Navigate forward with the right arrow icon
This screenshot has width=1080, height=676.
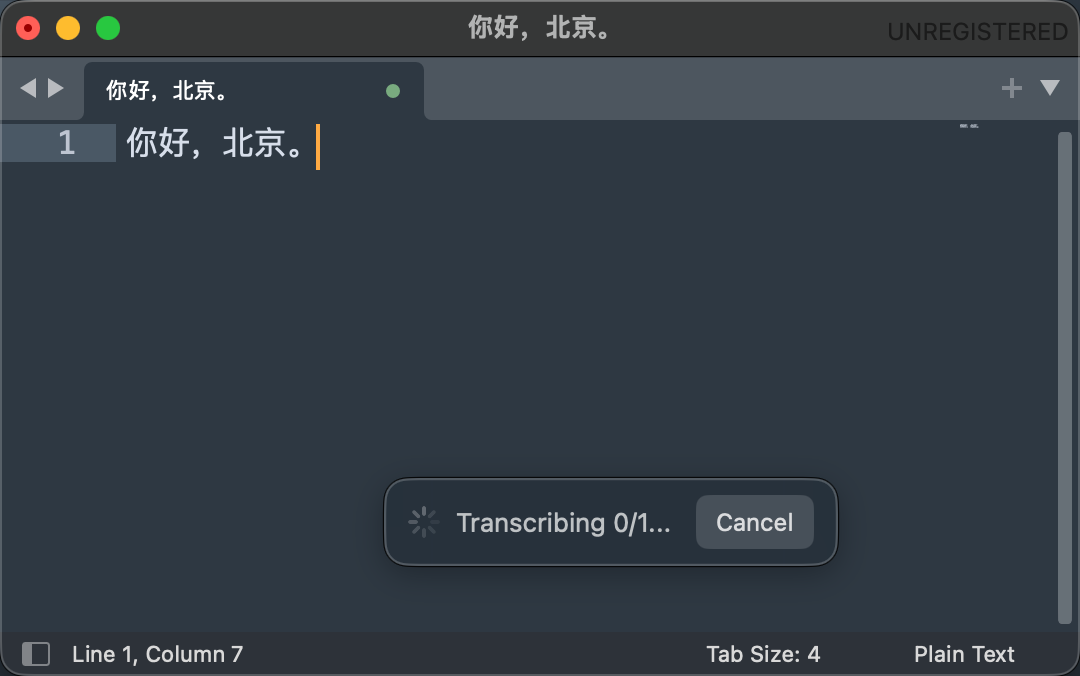coord(56,88)
